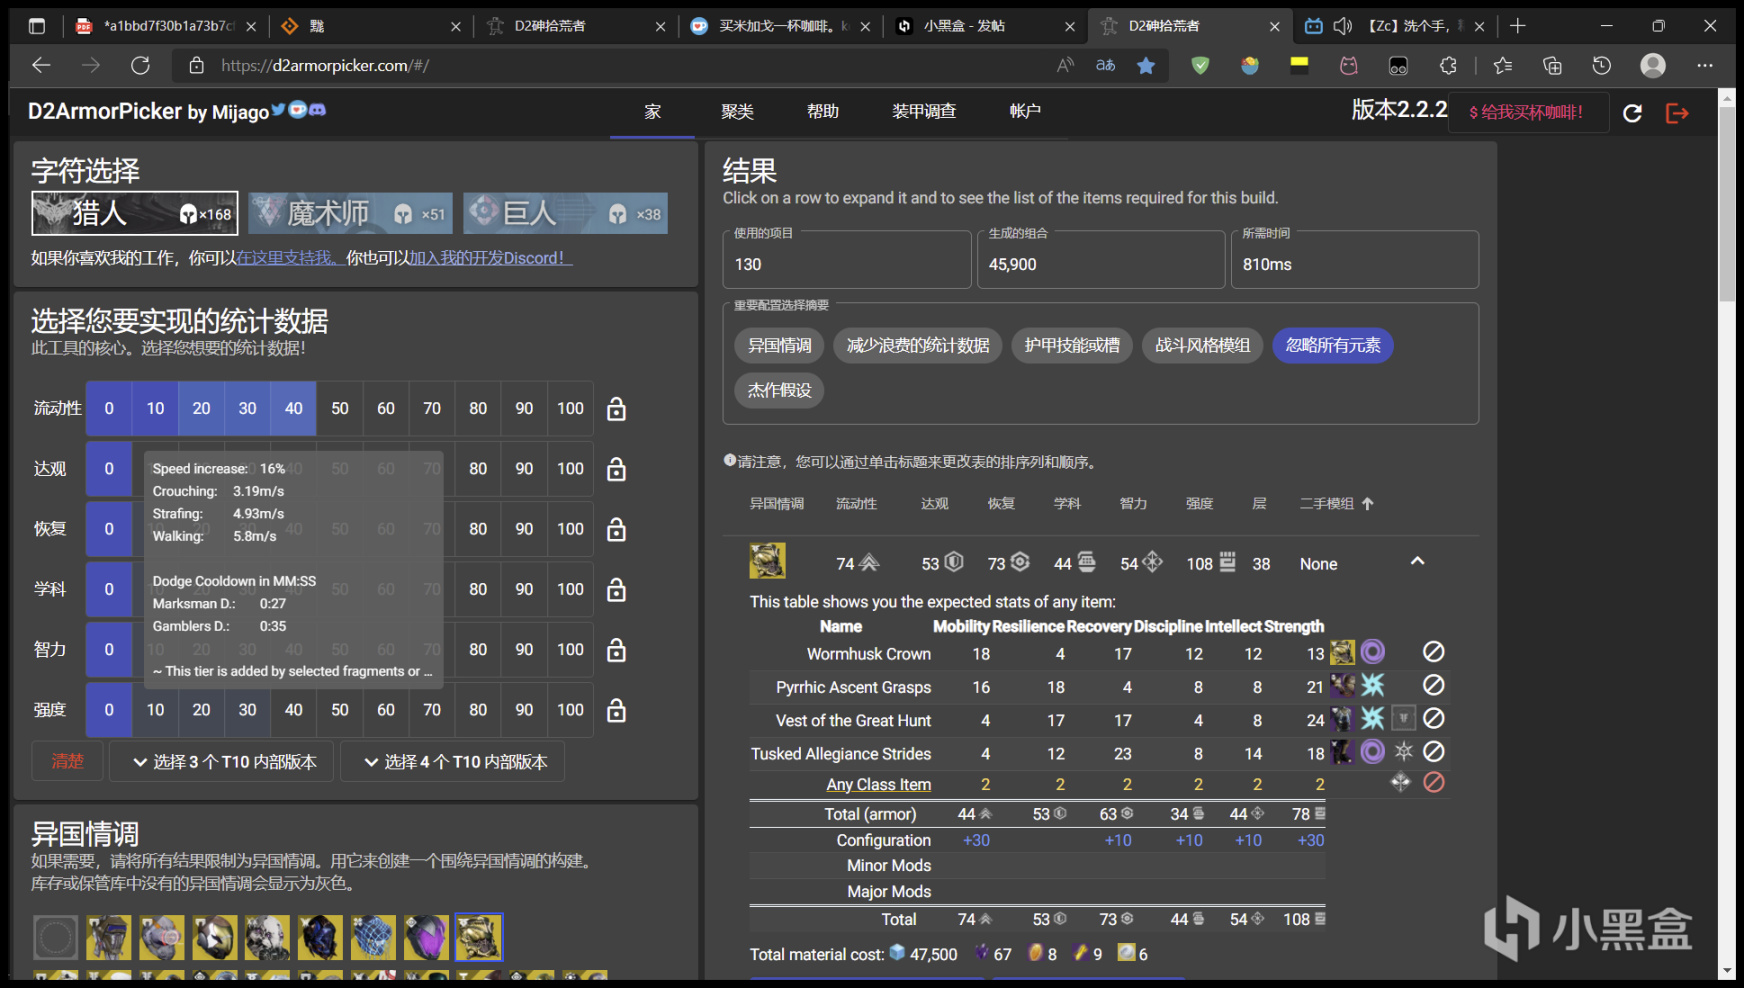The width and height of the screenshot is (1744, 988).
Task: Open the 帐户 navigation tab
Action: pos(1025,111)
